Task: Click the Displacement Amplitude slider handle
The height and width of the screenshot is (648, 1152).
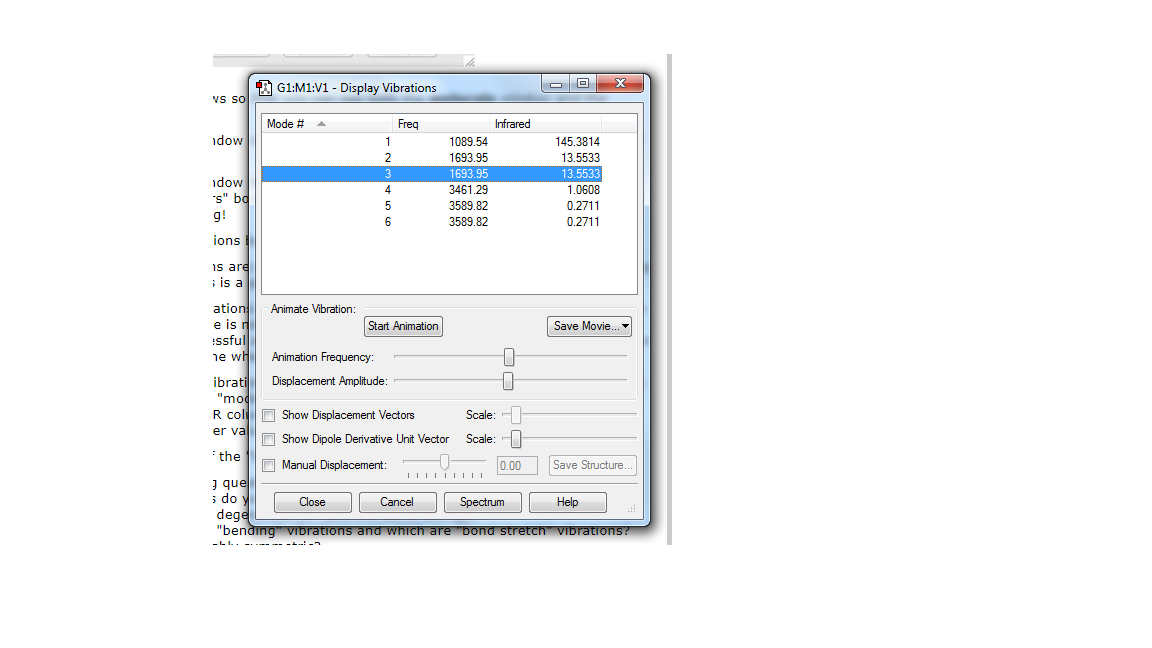Action: pos(508,381)
